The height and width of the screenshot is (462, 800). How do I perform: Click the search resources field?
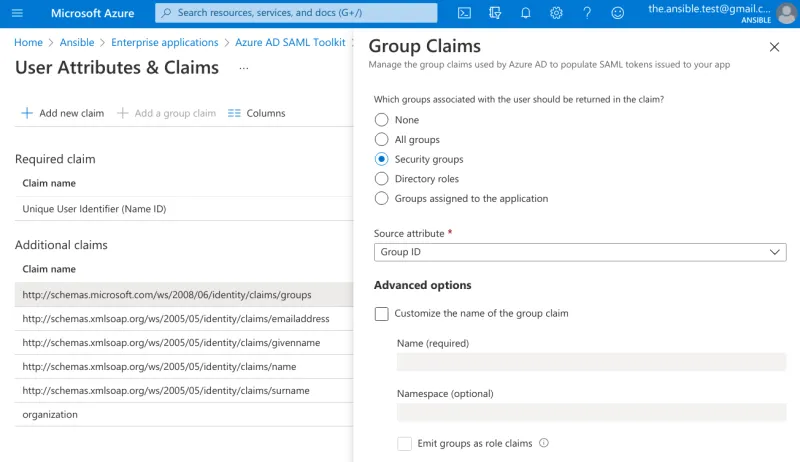(296, 13)
